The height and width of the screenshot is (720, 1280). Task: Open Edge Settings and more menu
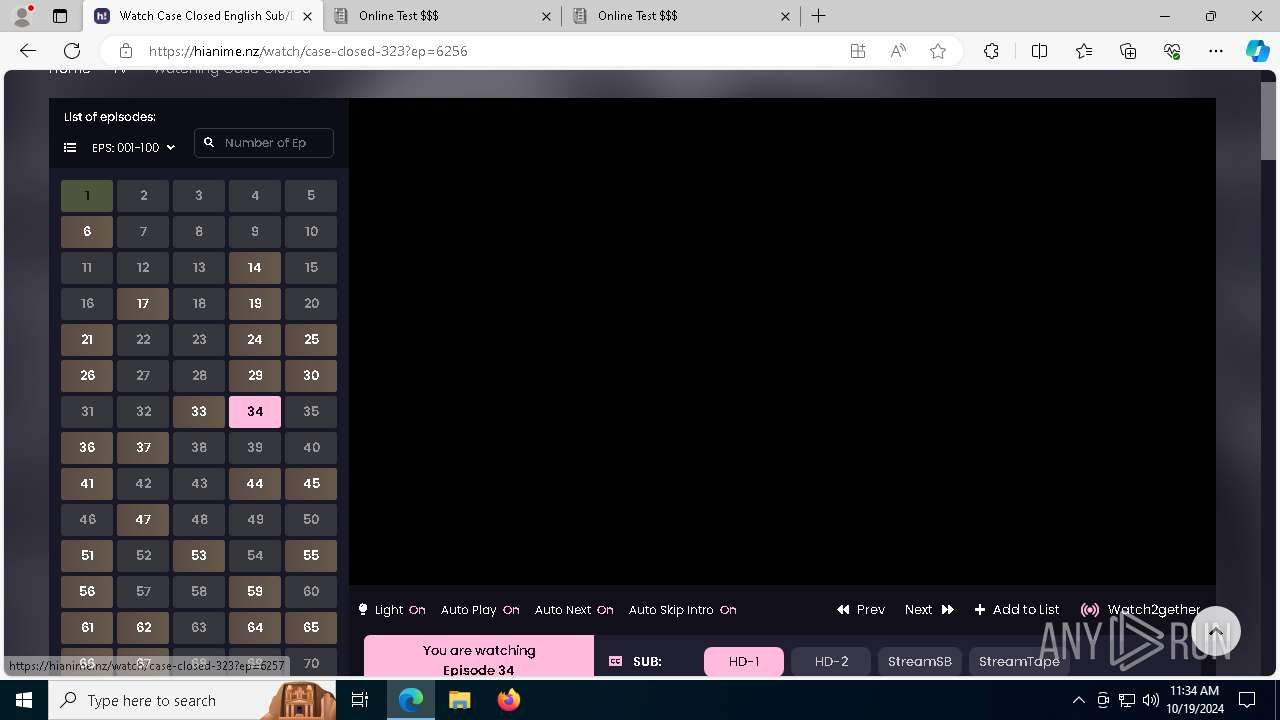click(1216, 51)
